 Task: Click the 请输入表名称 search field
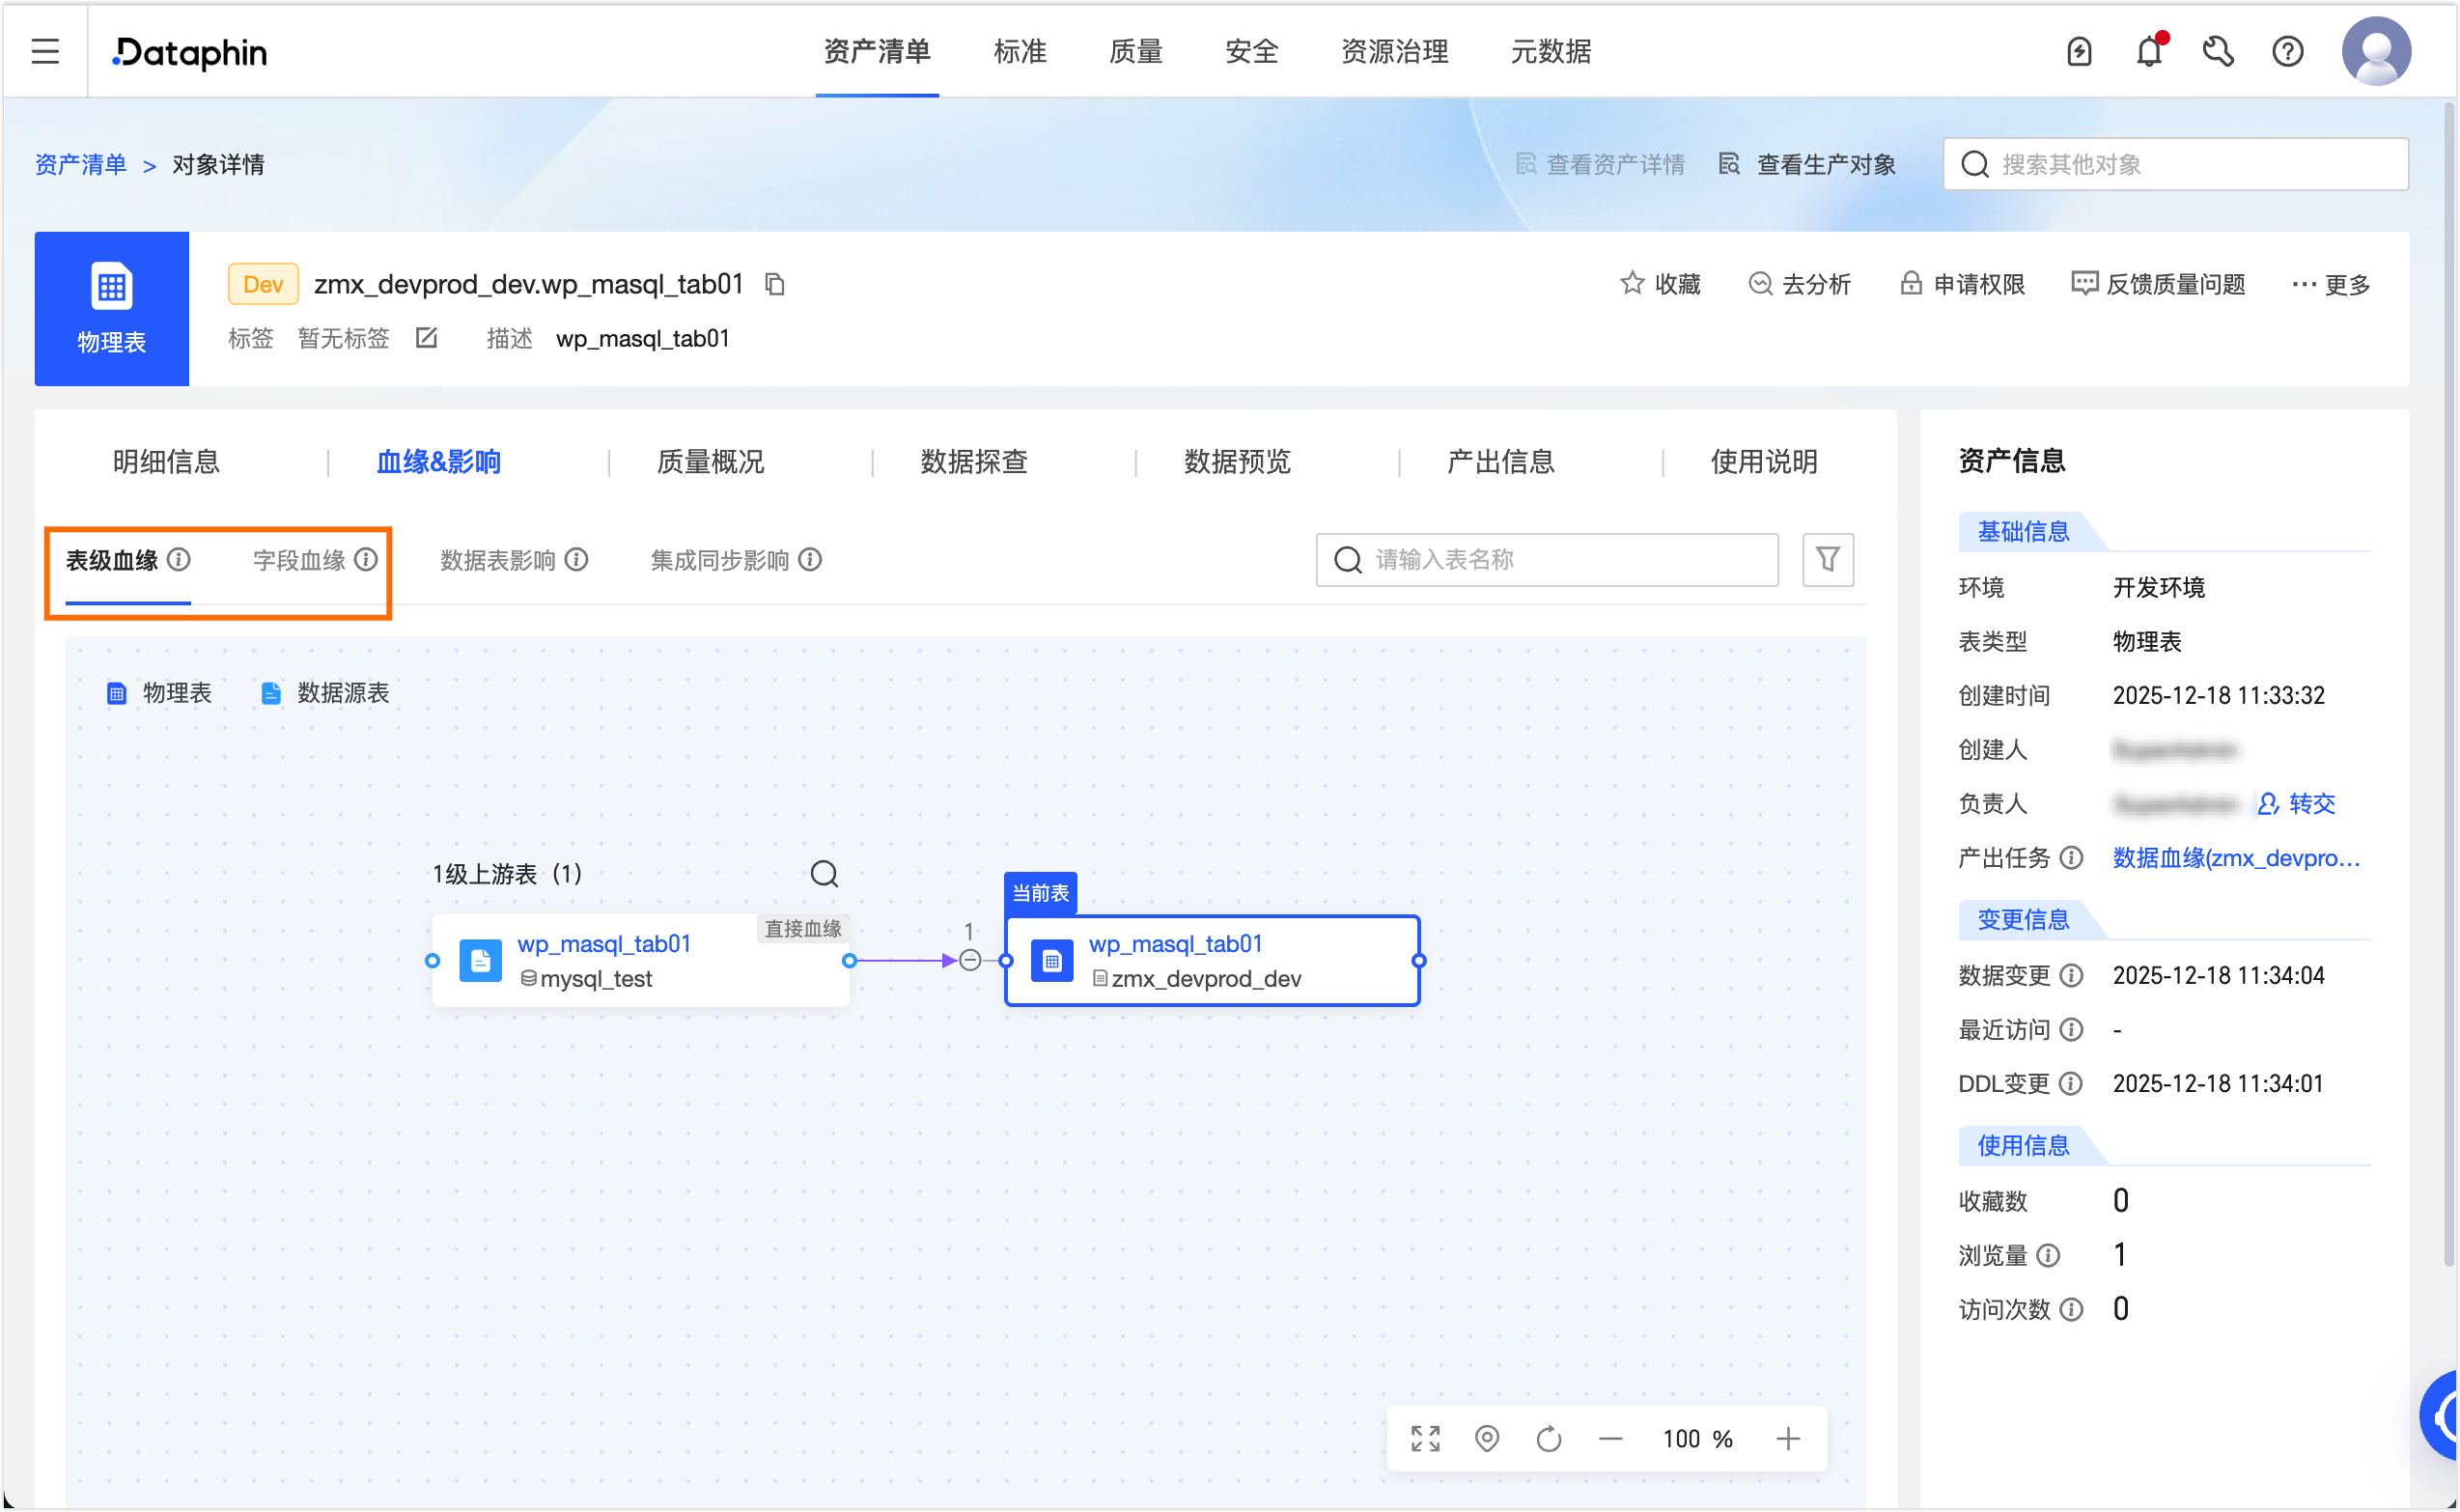1560,560
